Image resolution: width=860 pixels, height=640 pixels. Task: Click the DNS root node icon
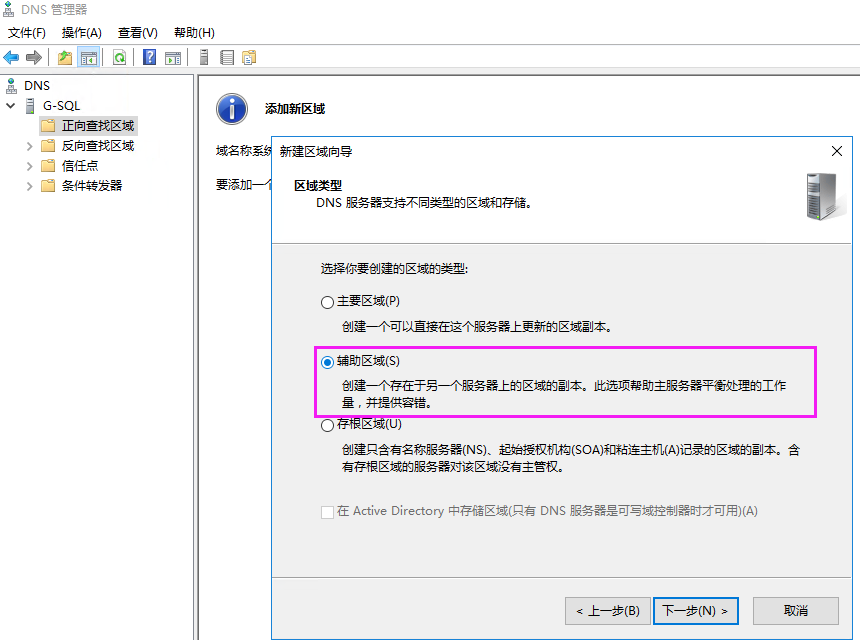[x=11, y=86]
